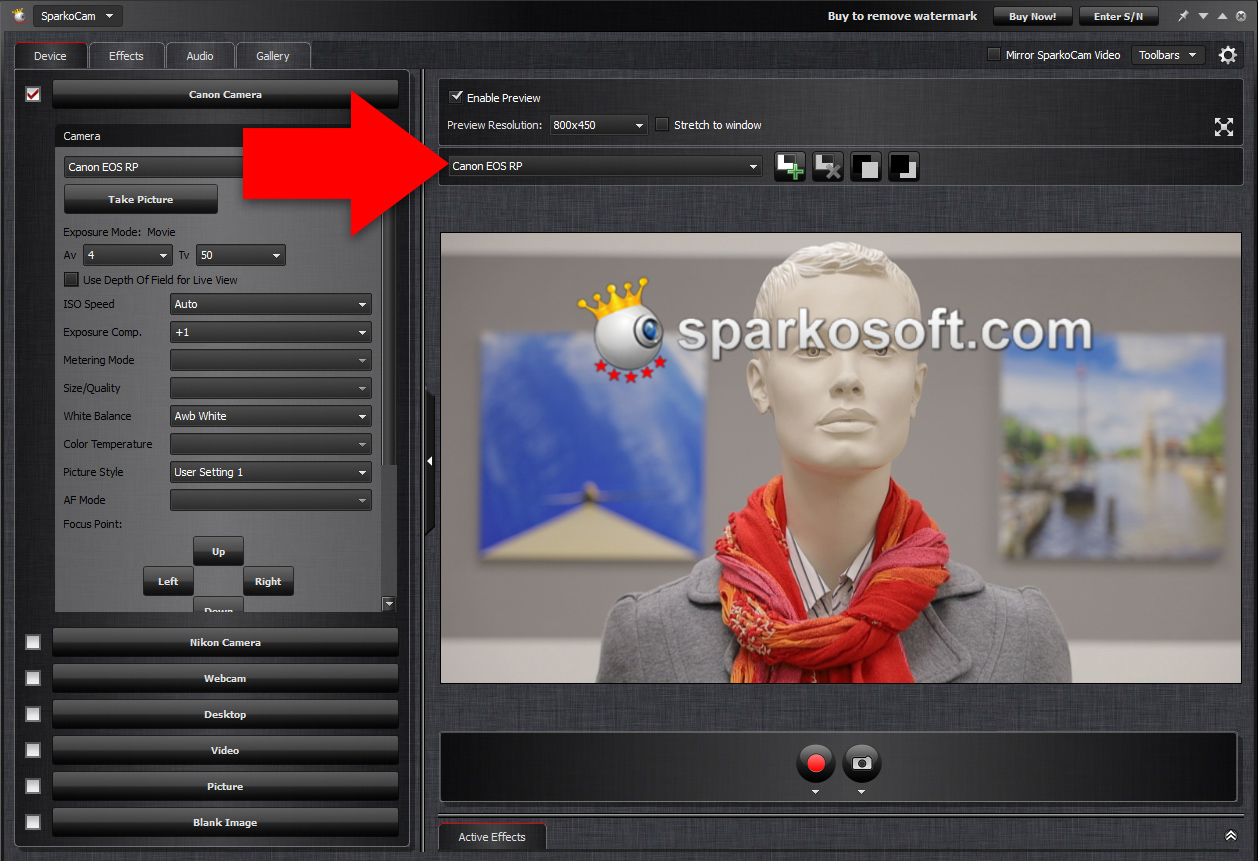The width and height of the screenshot is (1258, 861).
Task: Uncheck the Enable Preview checkbox
Action: [457, 97]
